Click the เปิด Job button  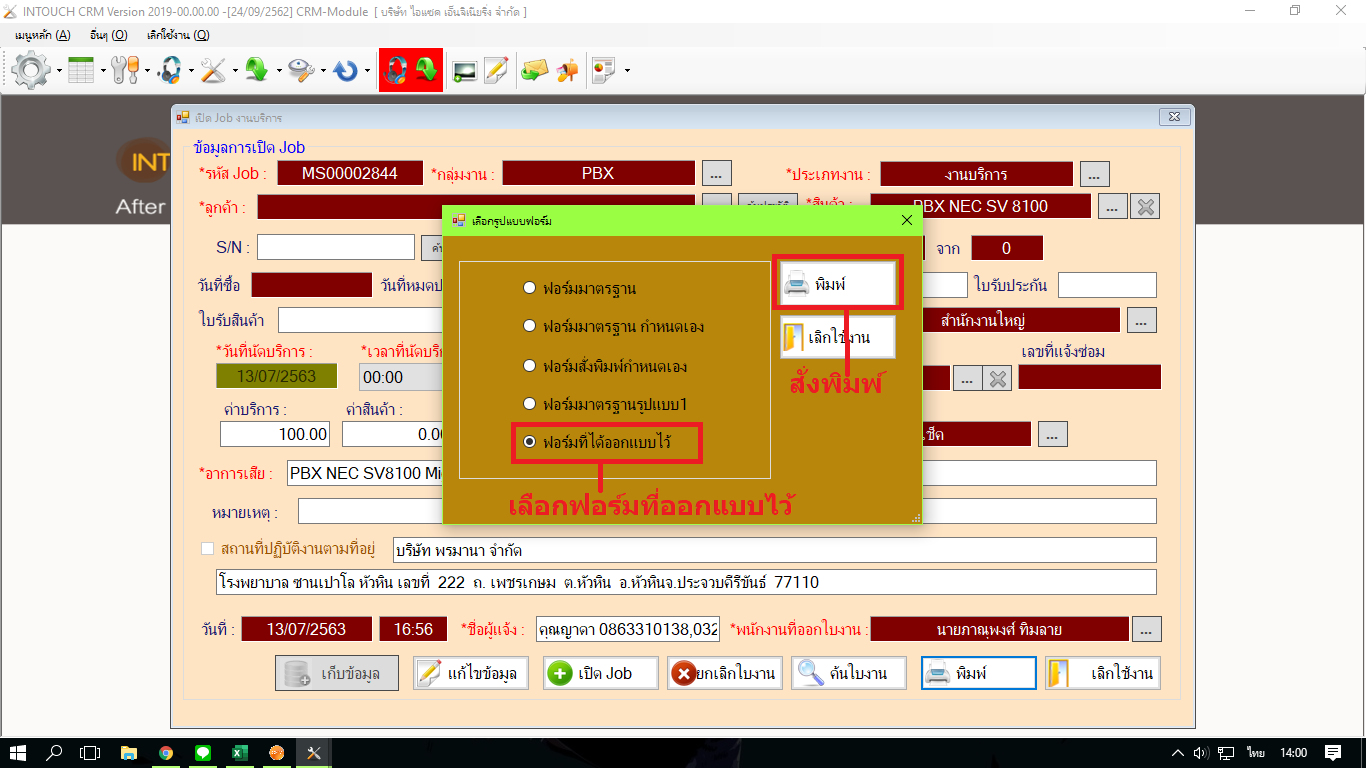pyautogui.click(x=602, y=673)
